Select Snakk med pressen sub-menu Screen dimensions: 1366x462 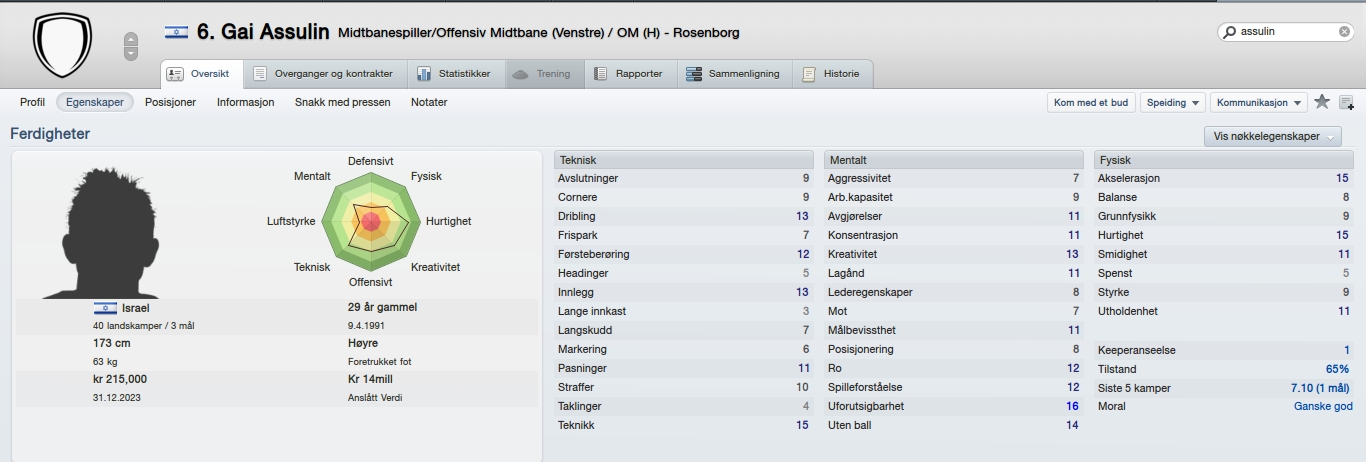pyautogui.click(x=343, y=102)
